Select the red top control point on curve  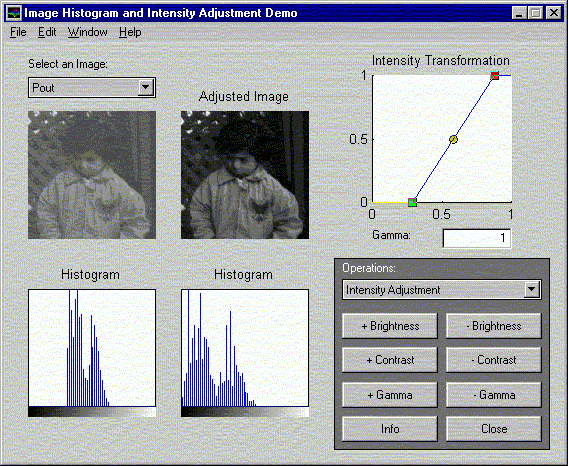[x=494, y=76]
